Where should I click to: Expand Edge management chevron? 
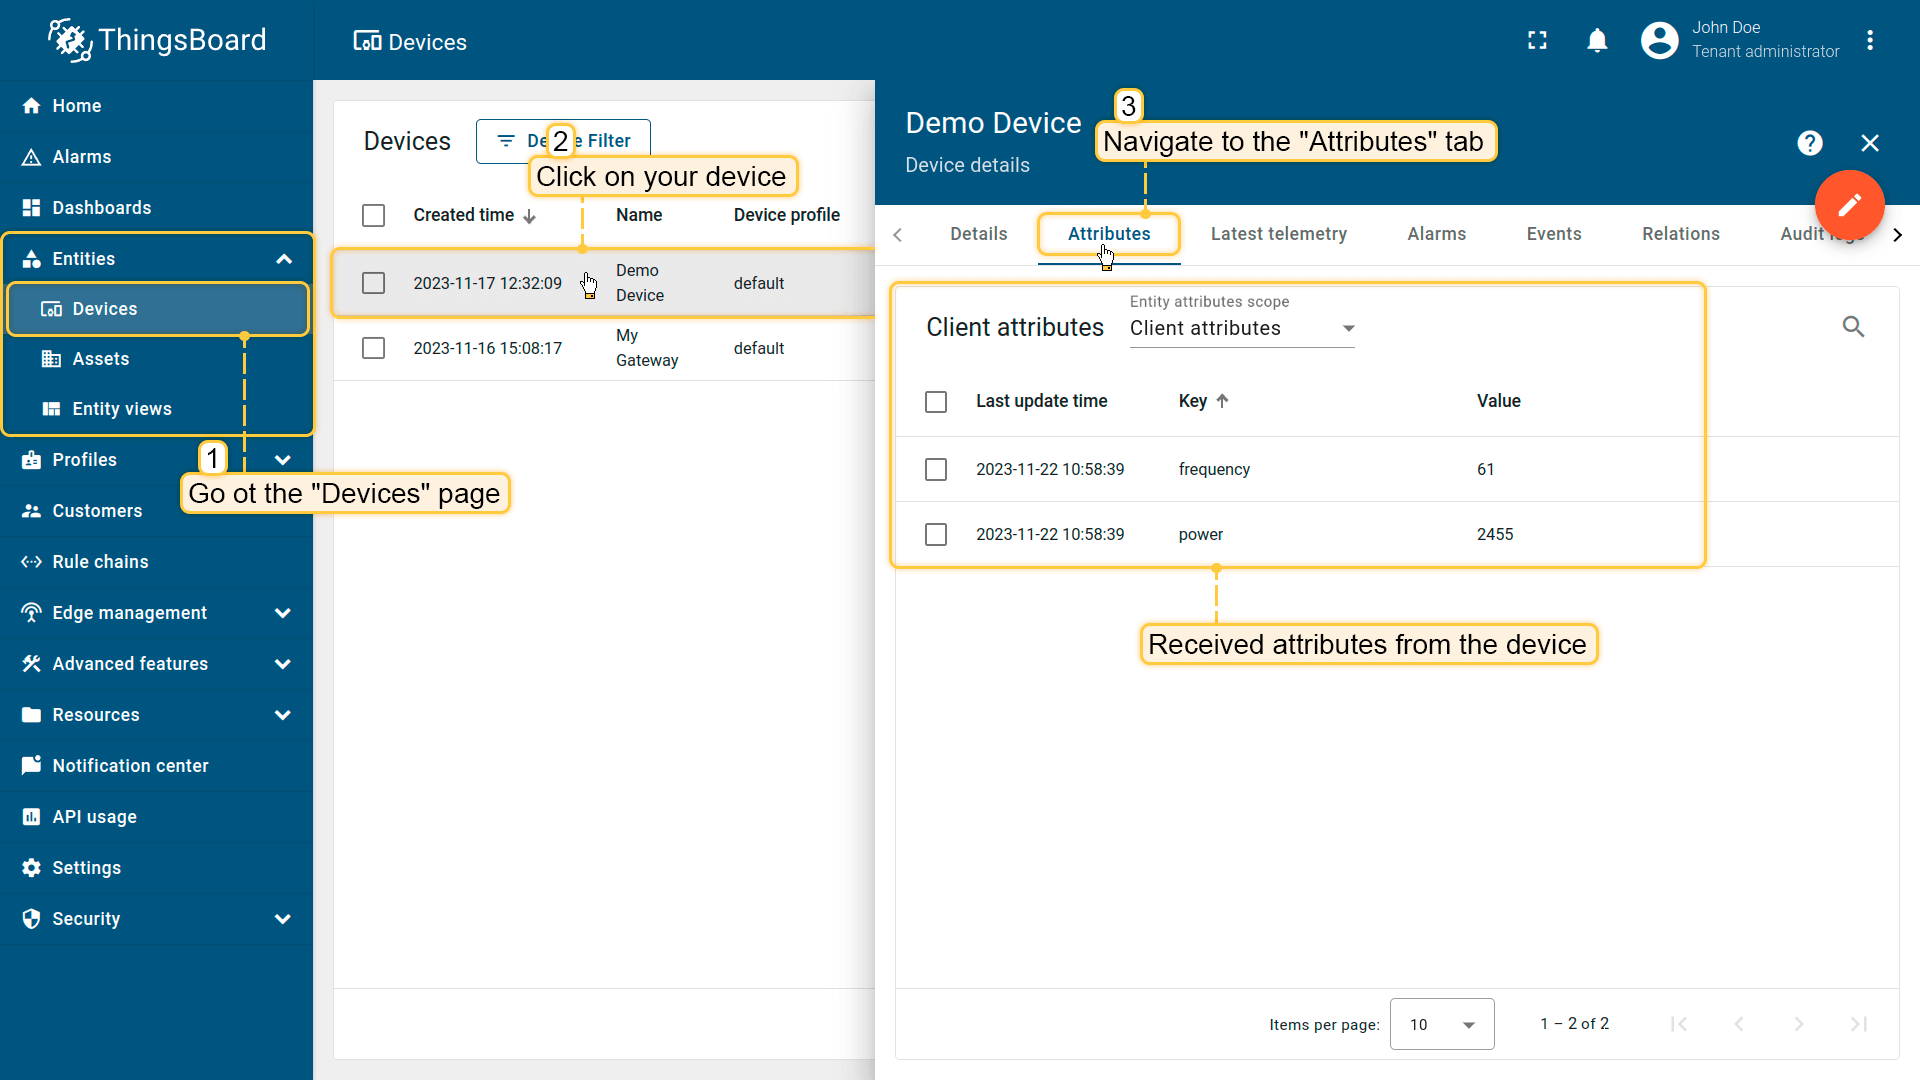(x=283, y=613)
